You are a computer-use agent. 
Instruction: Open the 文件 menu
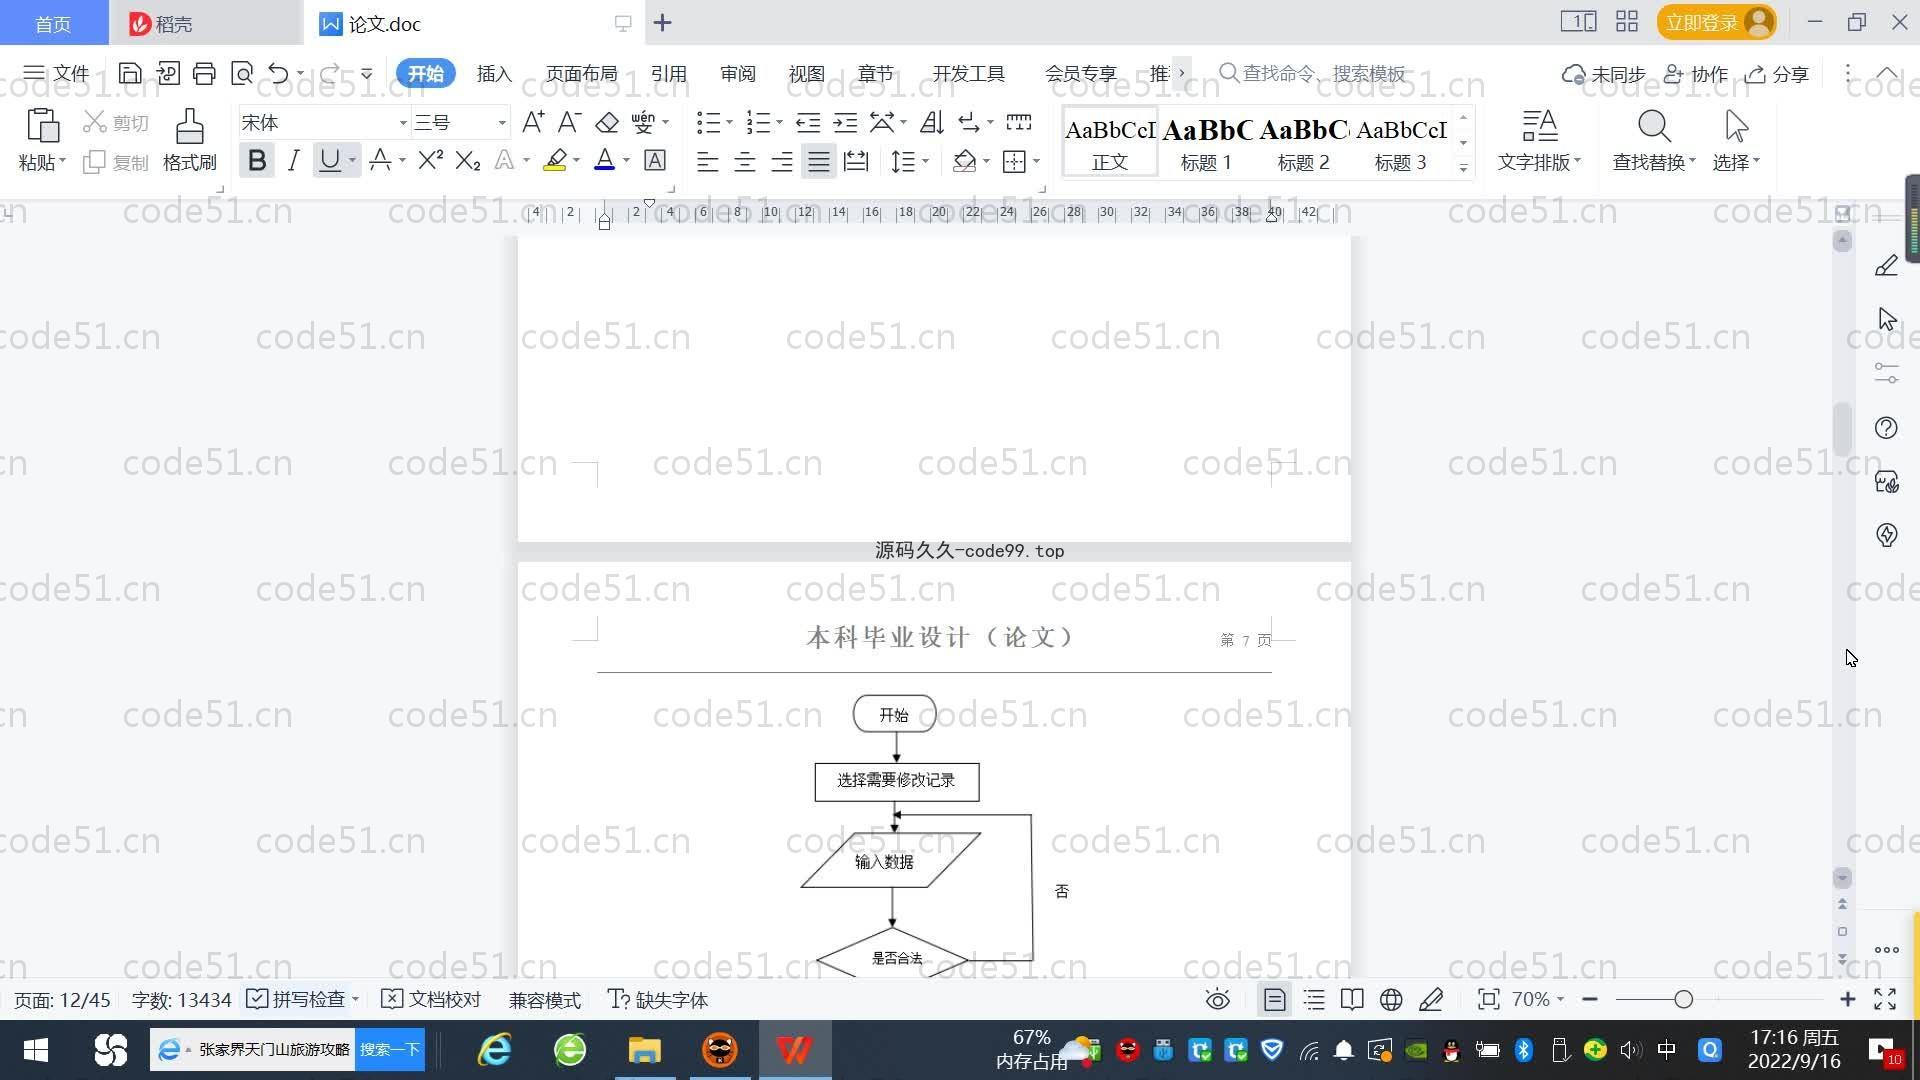coord(56,73)
